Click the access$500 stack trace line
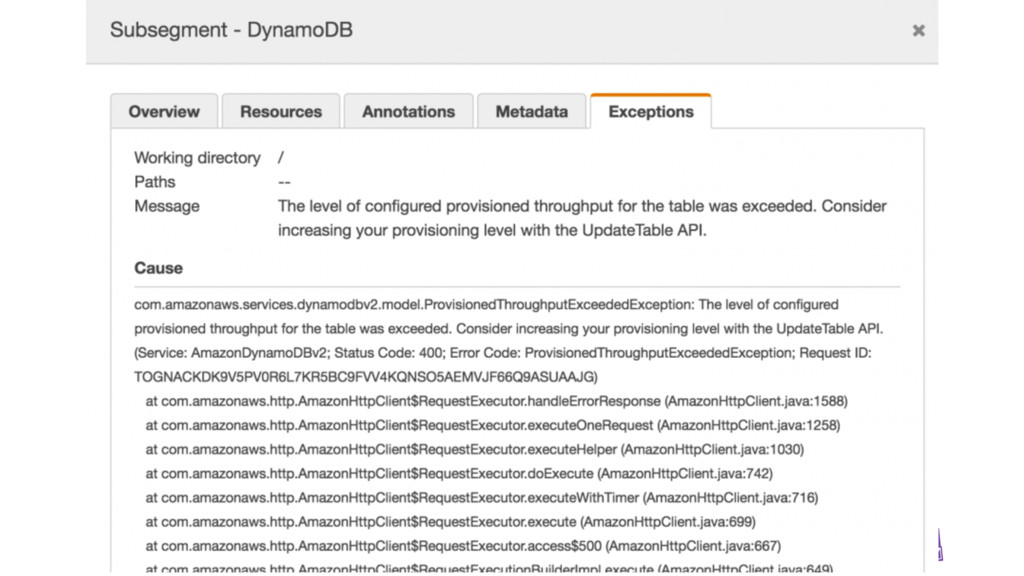1024x576 pixels. (463, 546)
